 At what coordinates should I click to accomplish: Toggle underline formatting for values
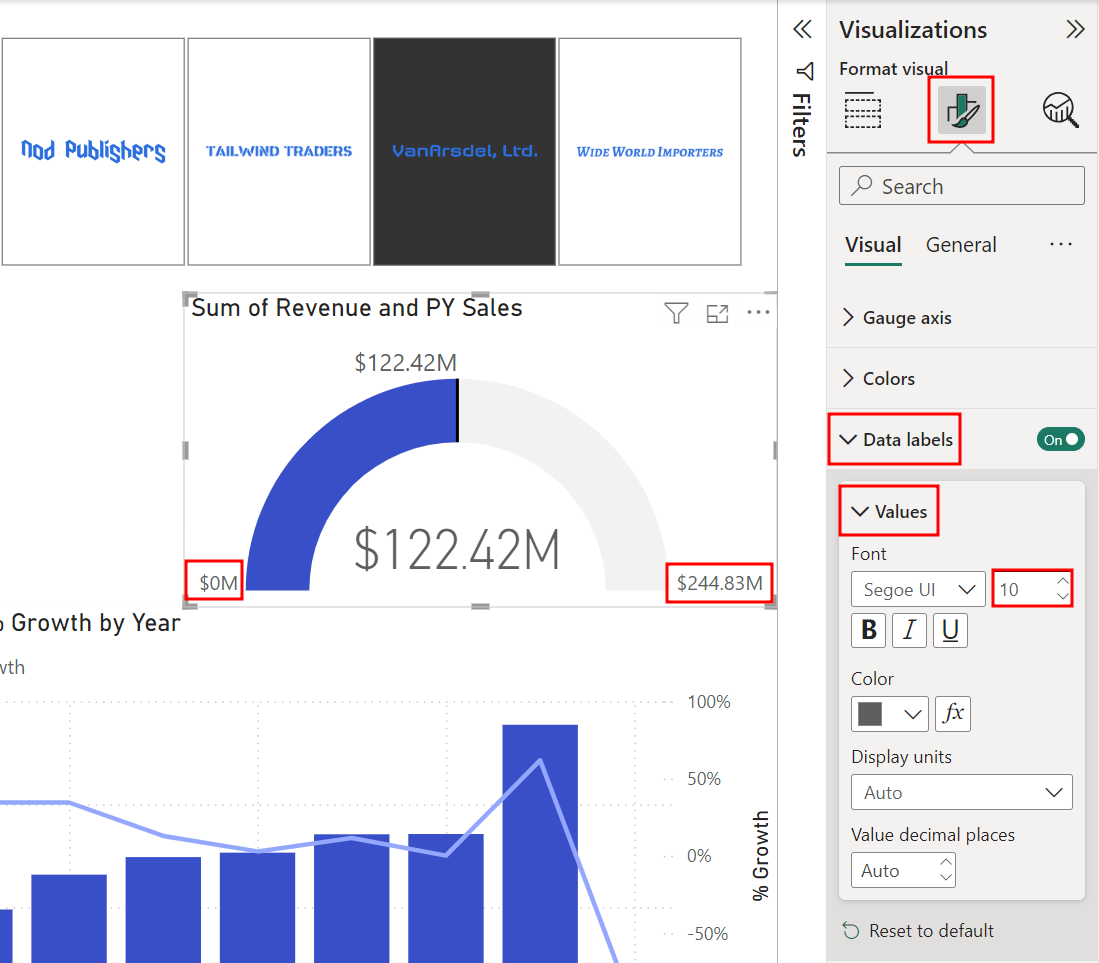pyautogui.click(x=950, y=630)
